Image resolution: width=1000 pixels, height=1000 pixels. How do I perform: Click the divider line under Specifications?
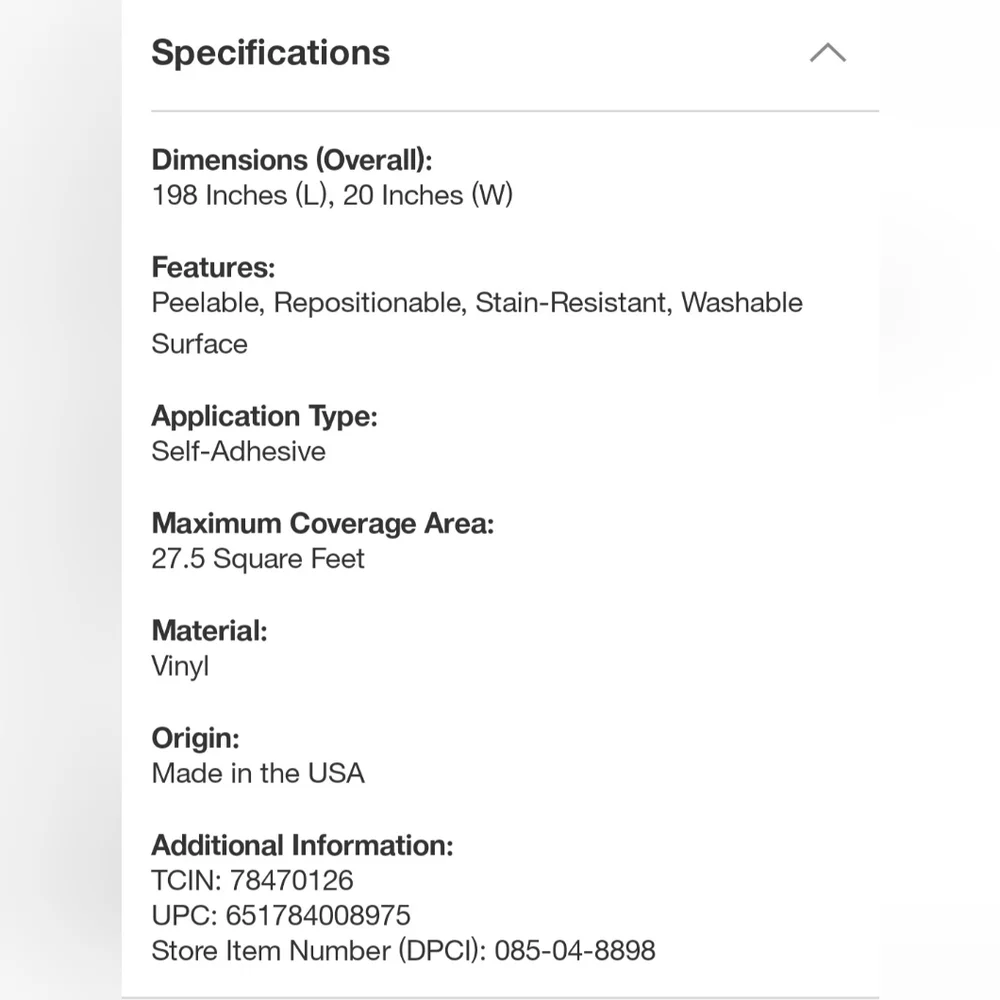tap(515, 111)
